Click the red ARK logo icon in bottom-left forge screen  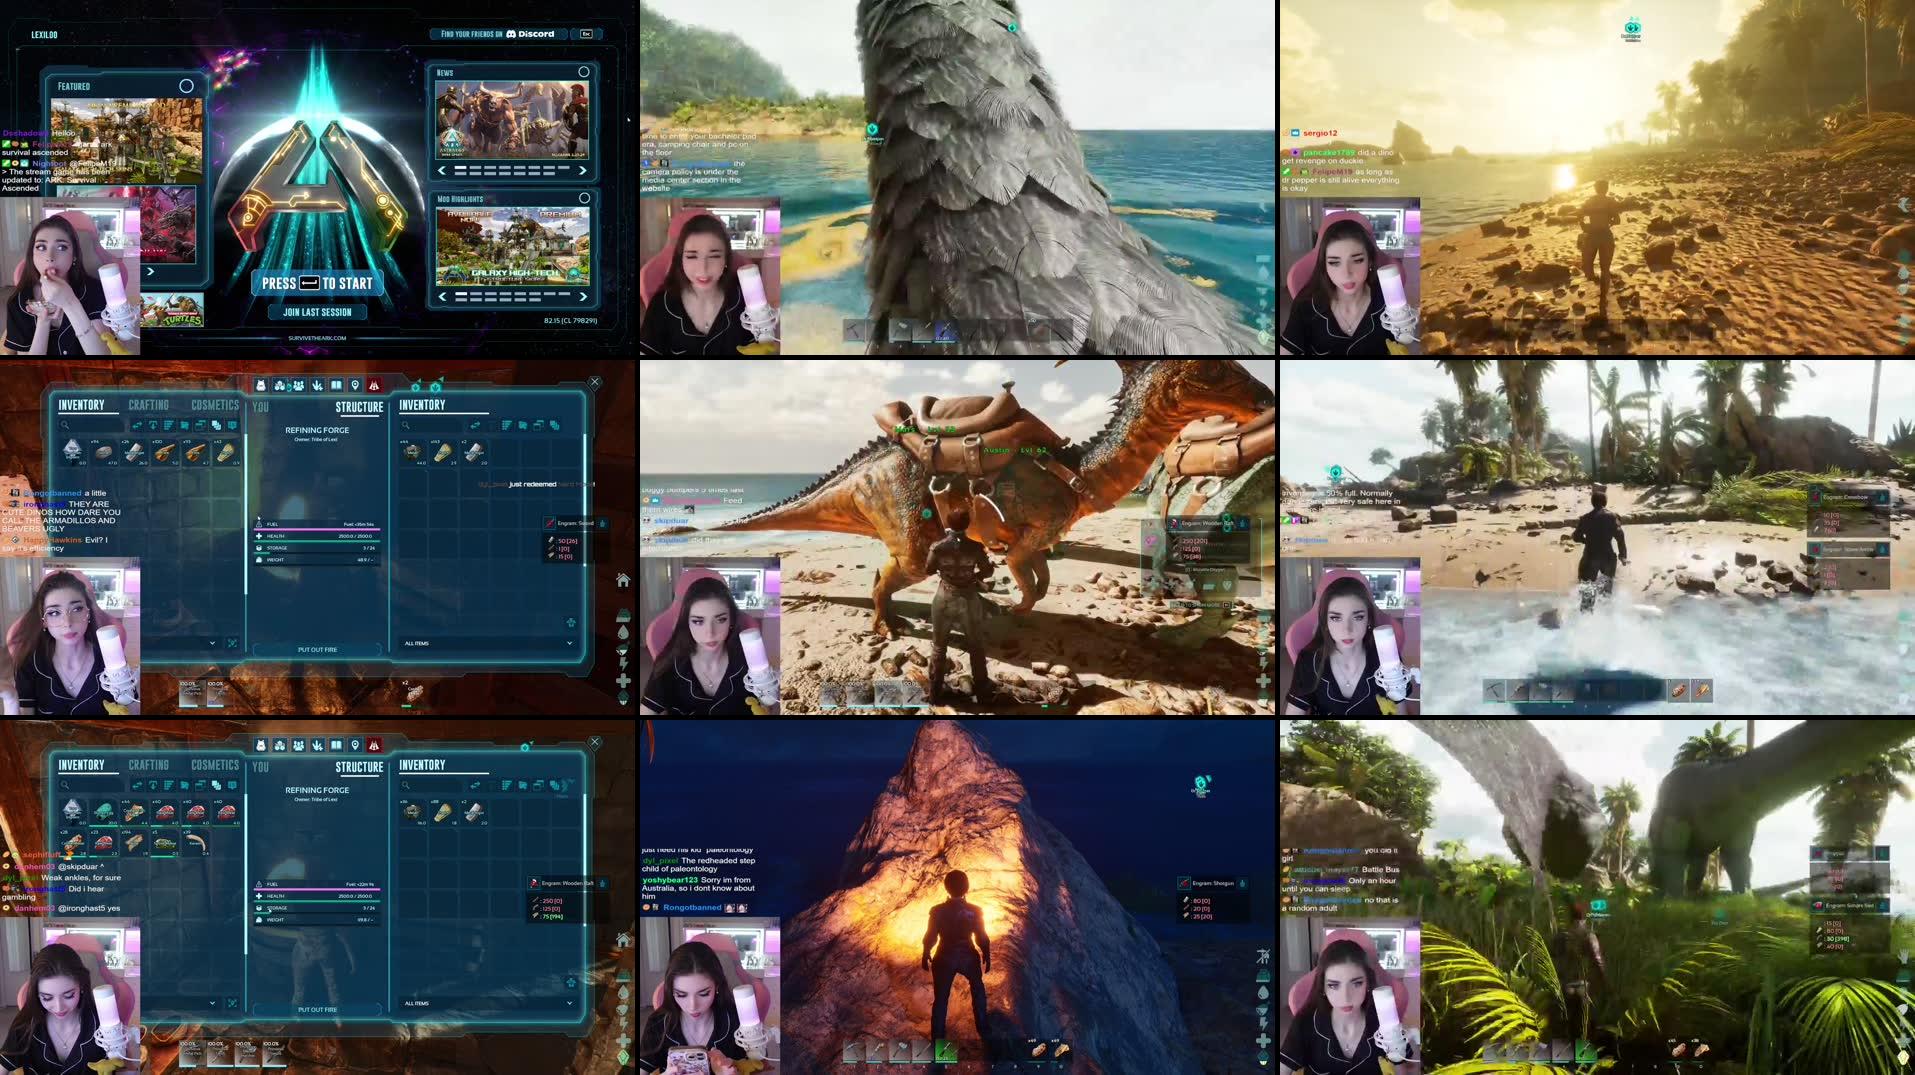tap(374, 745)
